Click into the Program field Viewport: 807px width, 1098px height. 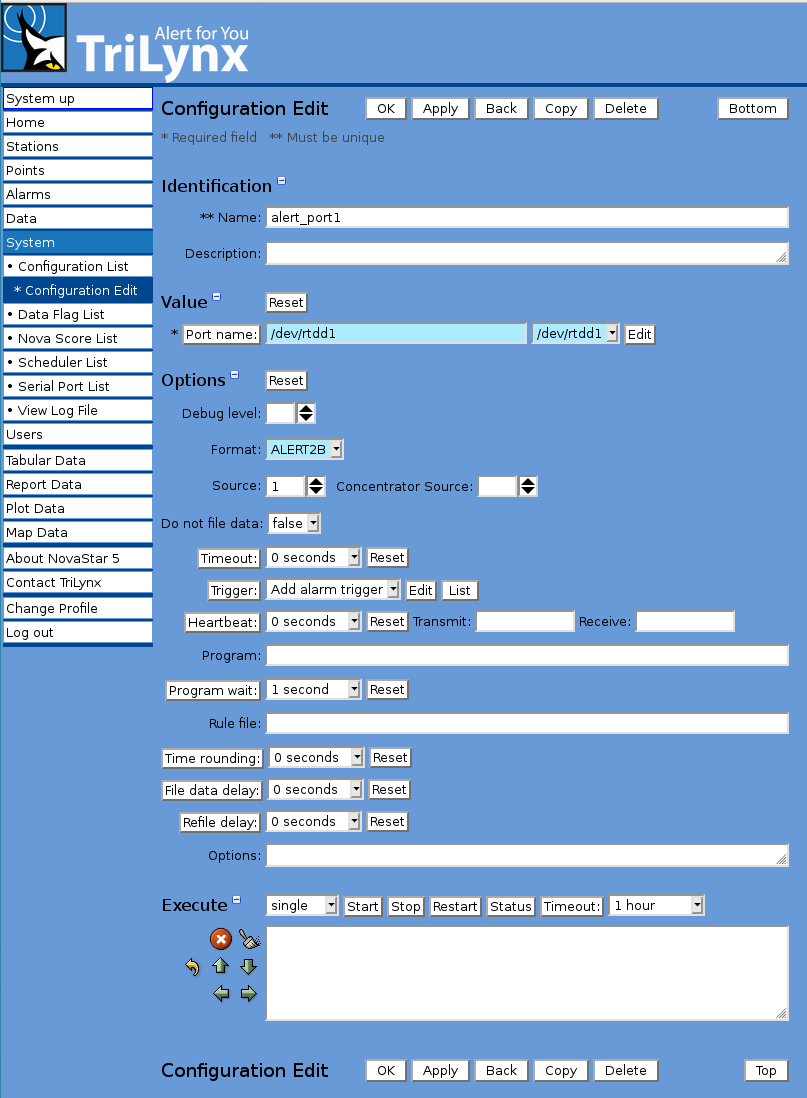click(x=527, y=655)
